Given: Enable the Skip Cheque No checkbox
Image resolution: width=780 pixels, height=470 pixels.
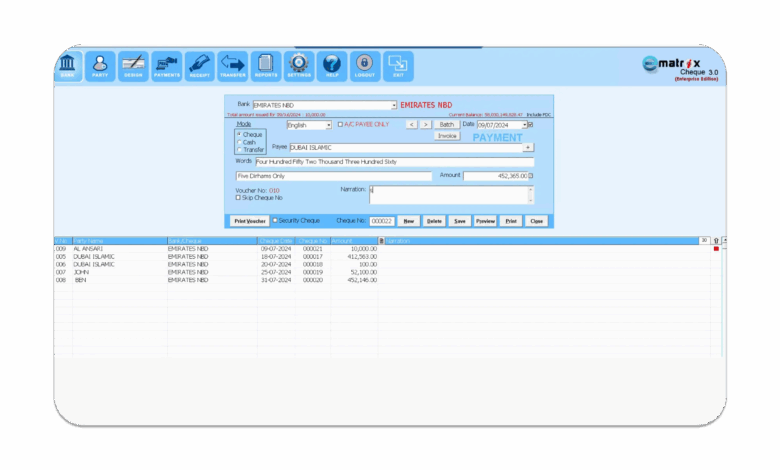Looking at the screenshot, I should (238, 197).
